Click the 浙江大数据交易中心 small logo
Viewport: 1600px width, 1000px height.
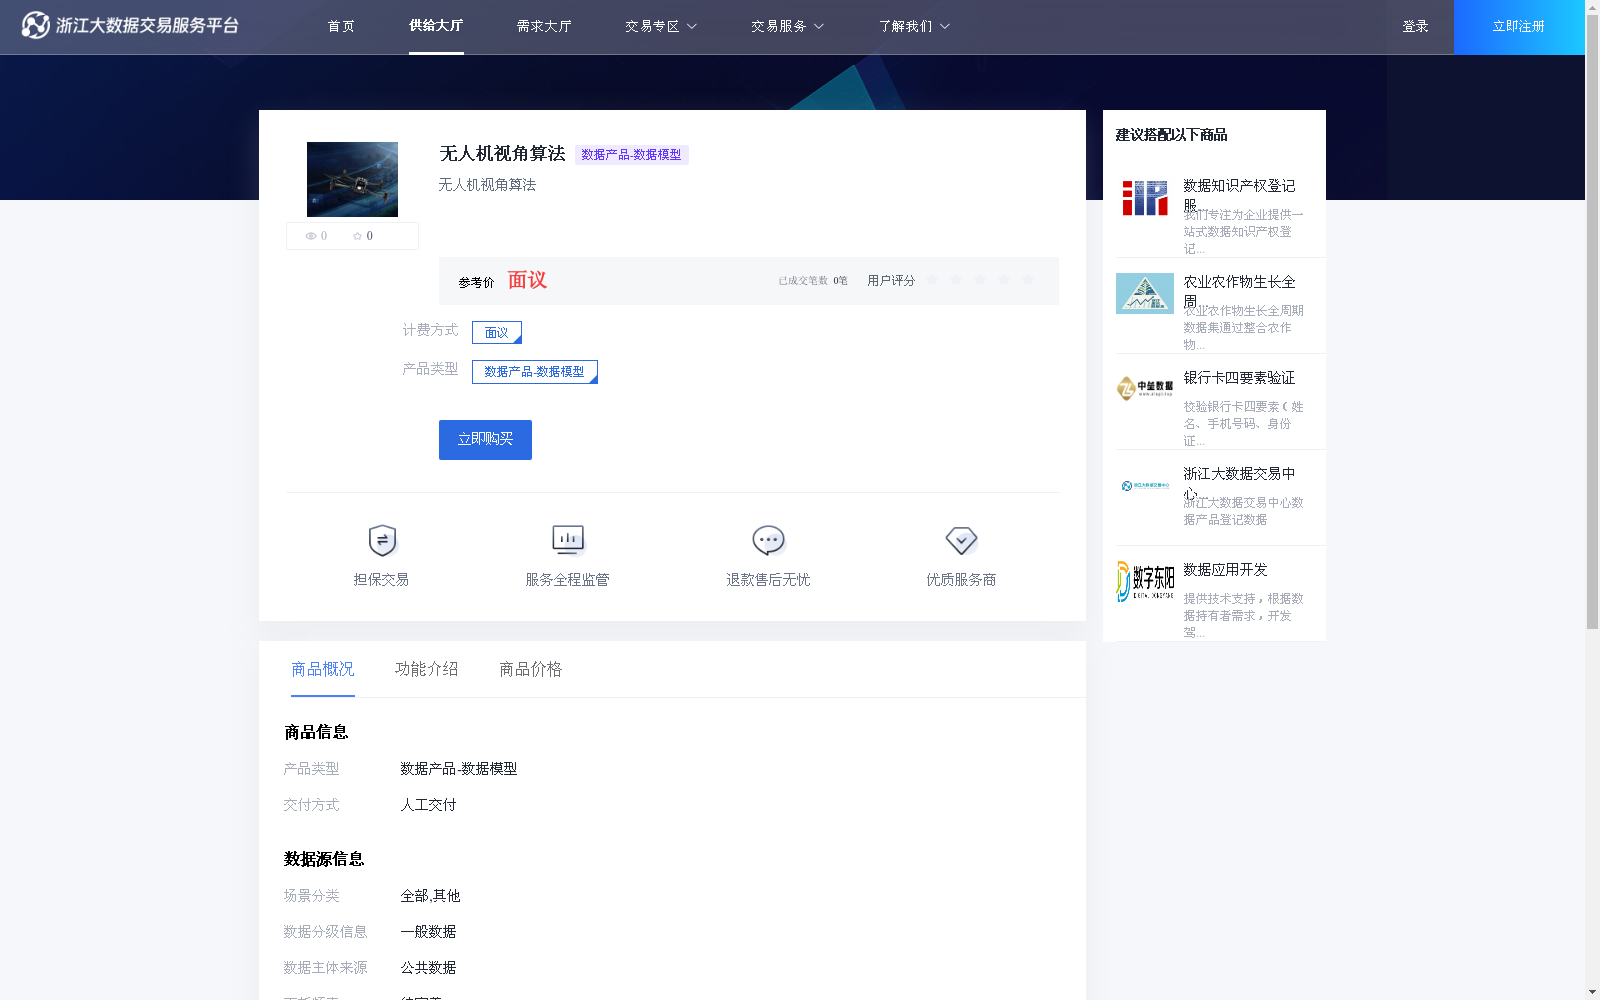pyautogui.click(x=1145, y=486)
